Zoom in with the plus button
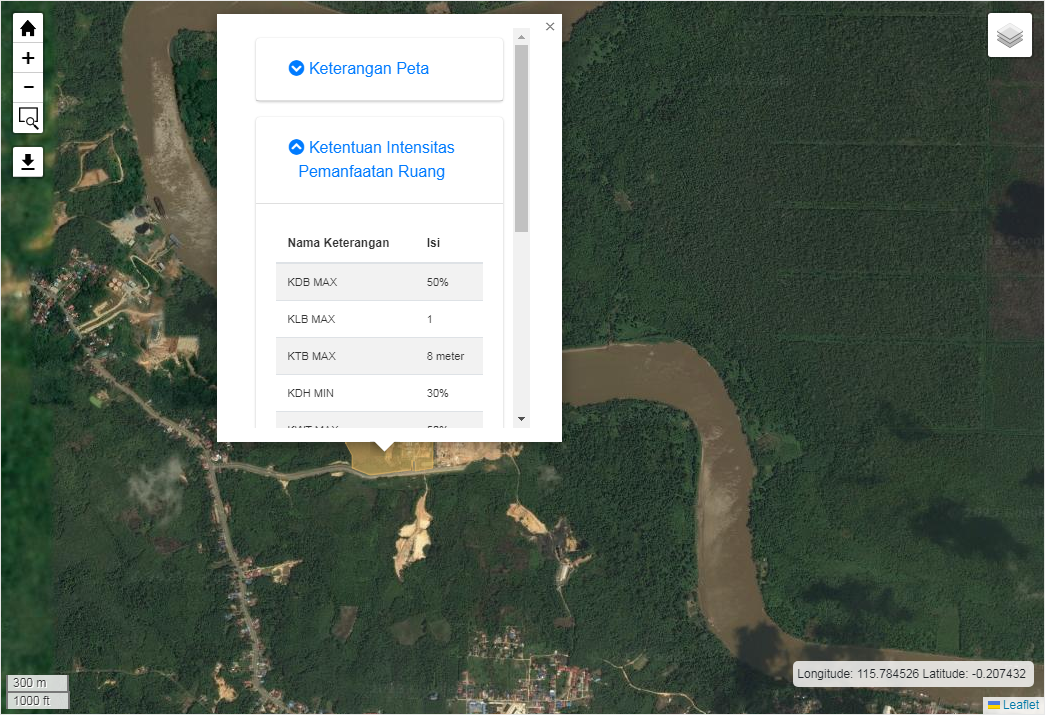This screenshot has width=1045, height=715. click(x=28, y=58)
